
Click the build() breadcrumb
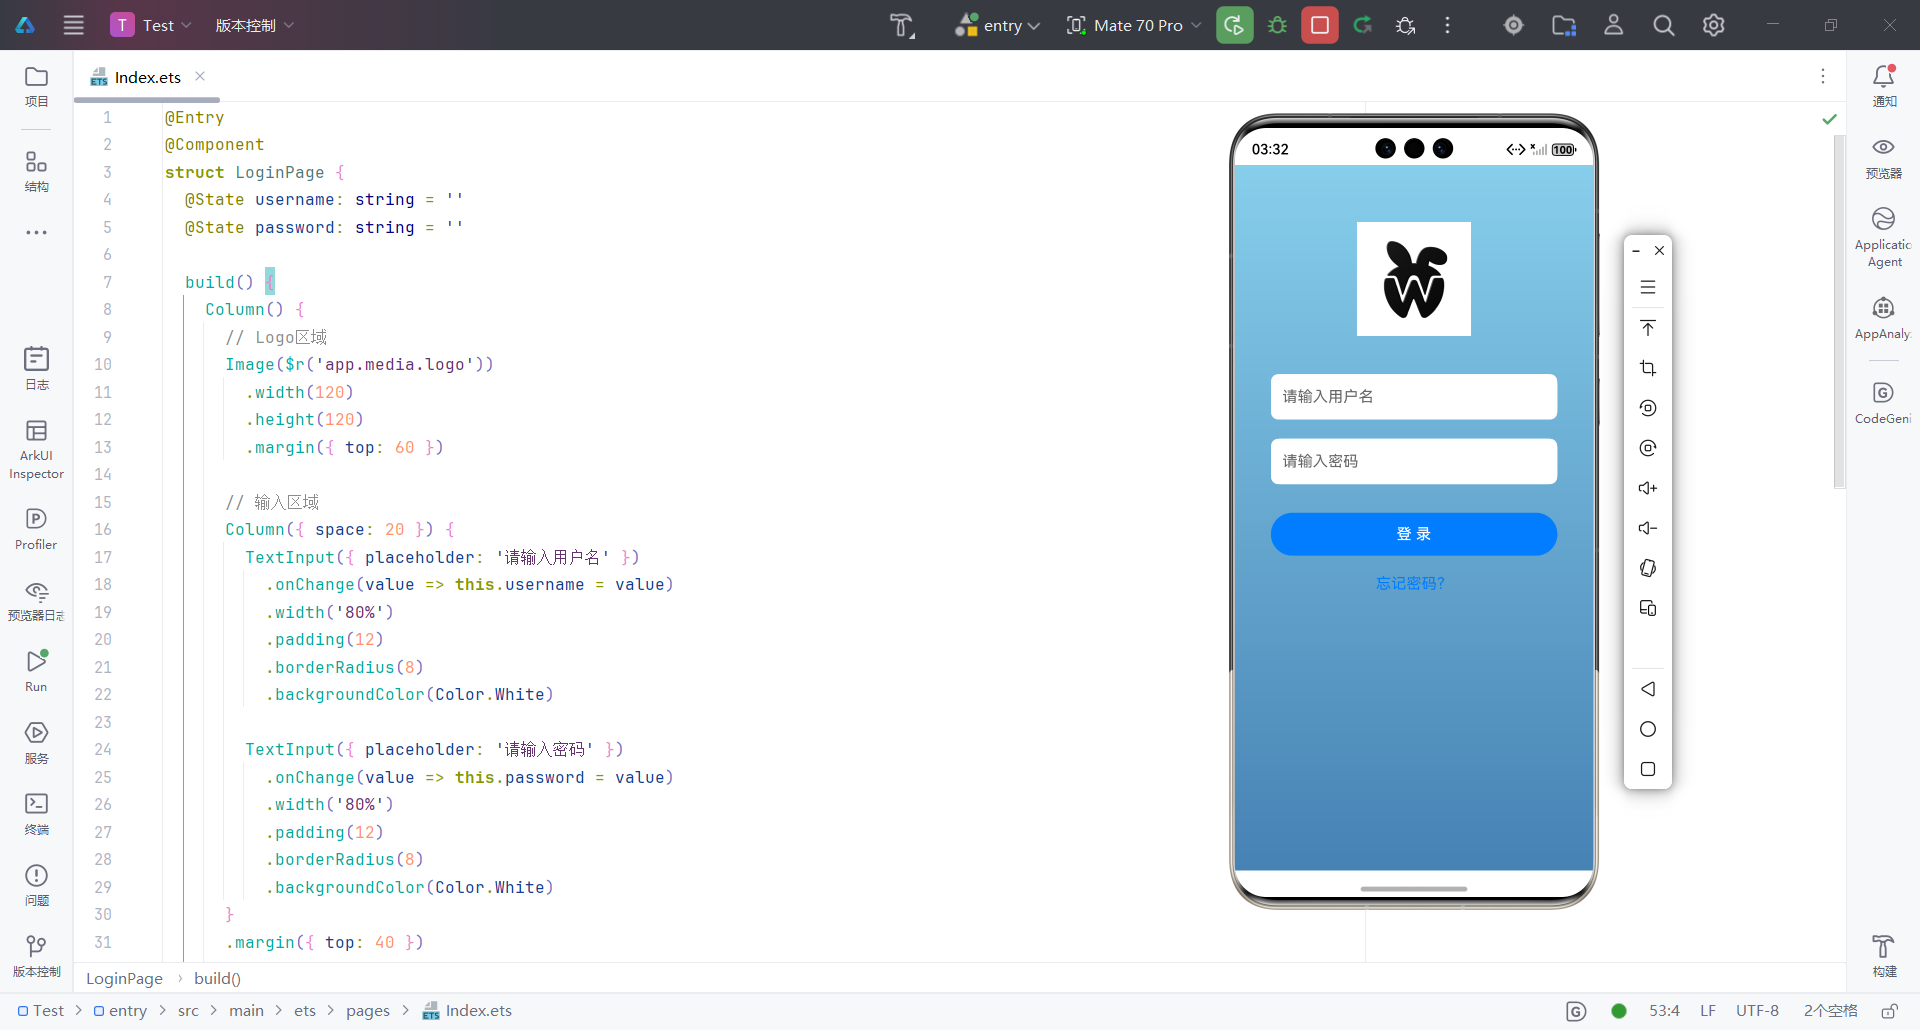(217, 978)
